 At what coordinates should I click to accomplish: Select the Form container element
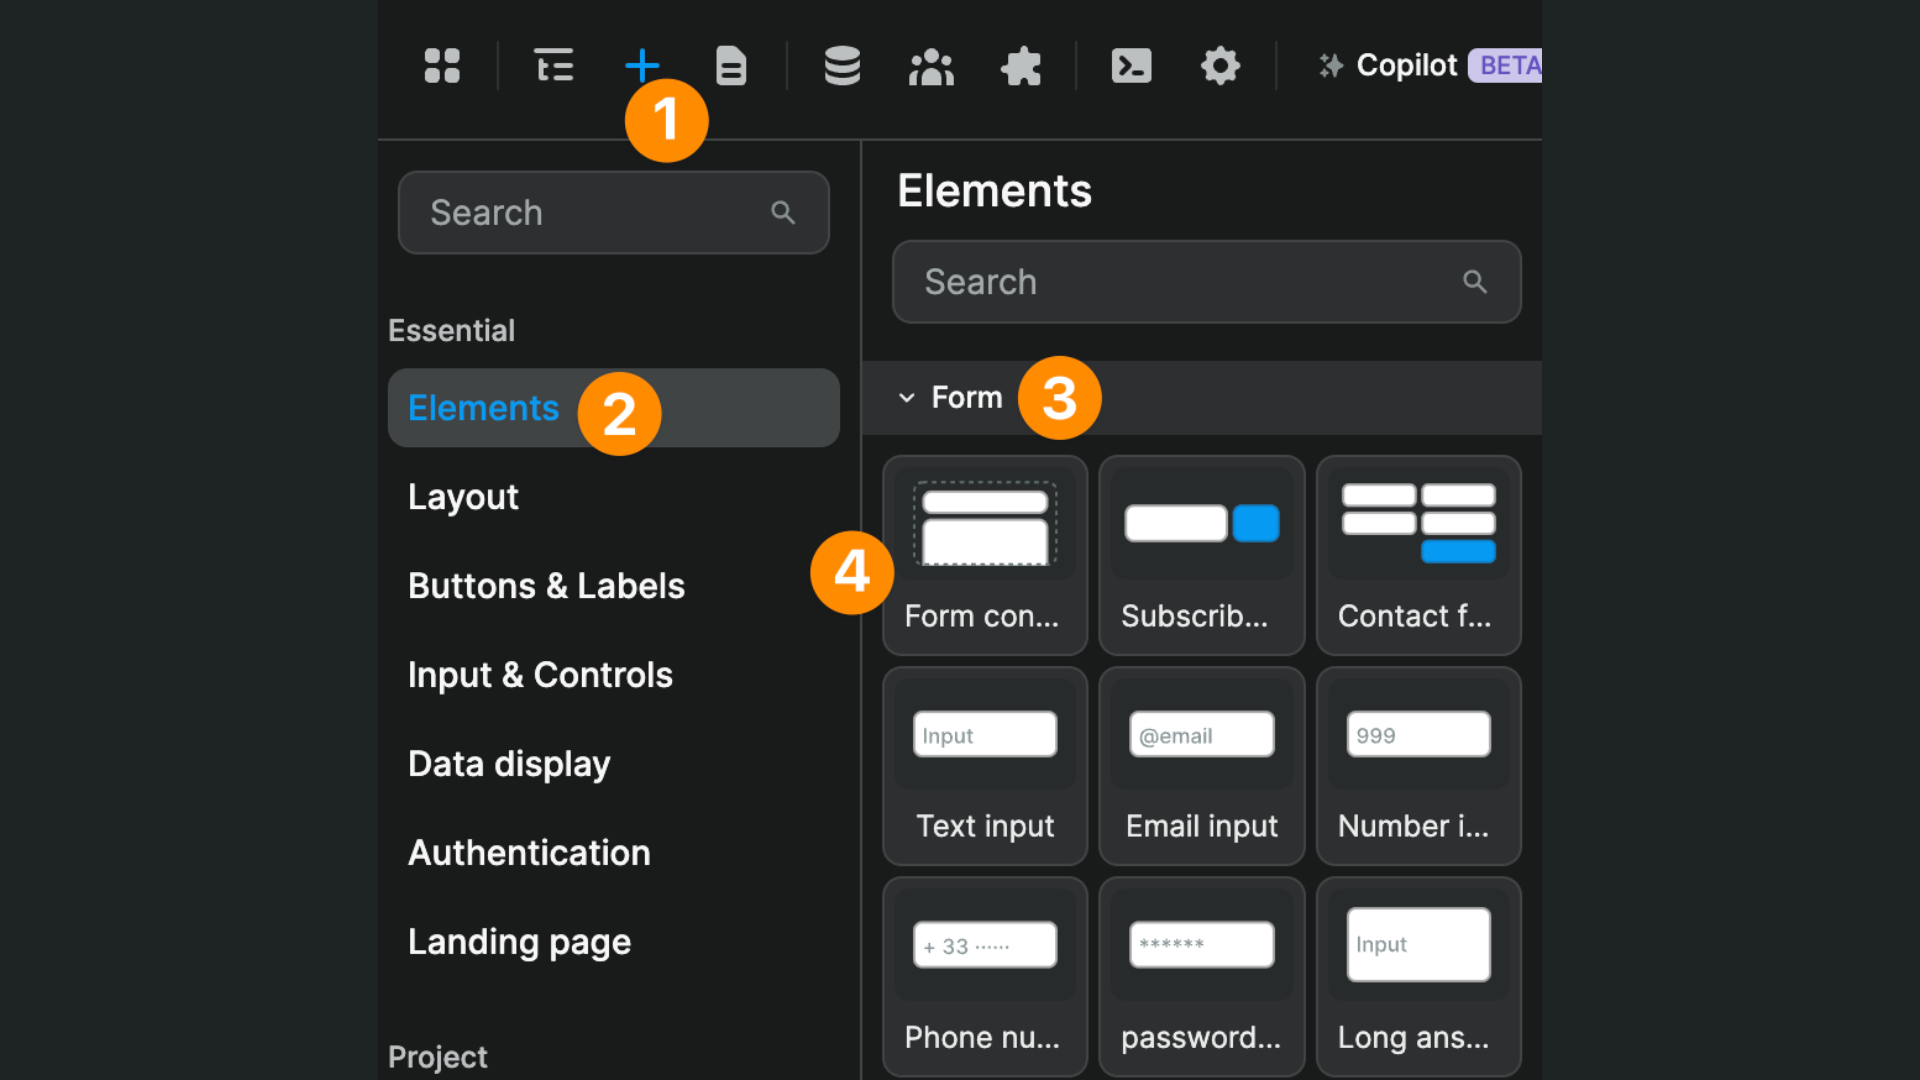tap(984, 555)
